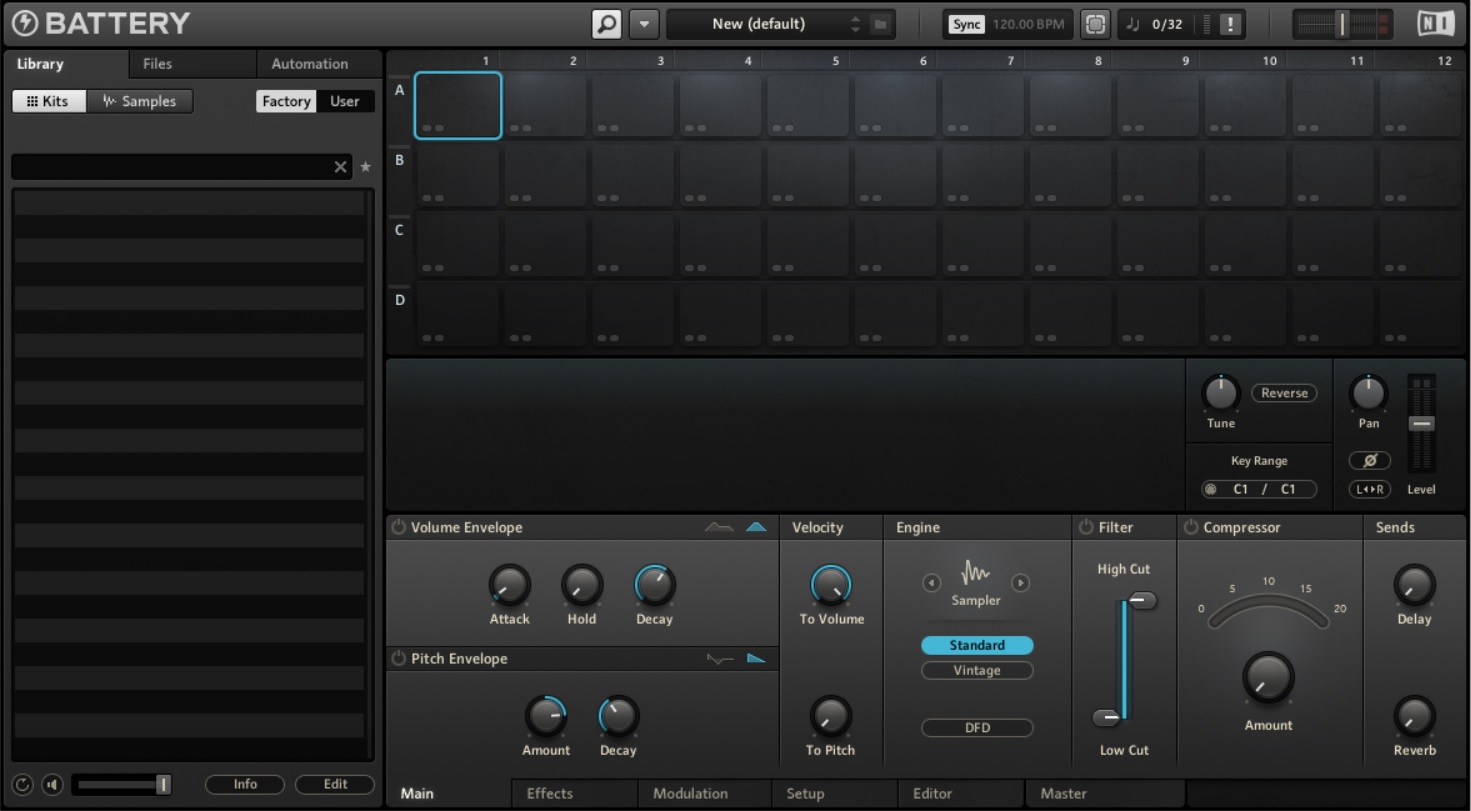Adjust the master volume slider in header
Viewport: 1471px width, 811px height.
click(x=1342, y=24)
